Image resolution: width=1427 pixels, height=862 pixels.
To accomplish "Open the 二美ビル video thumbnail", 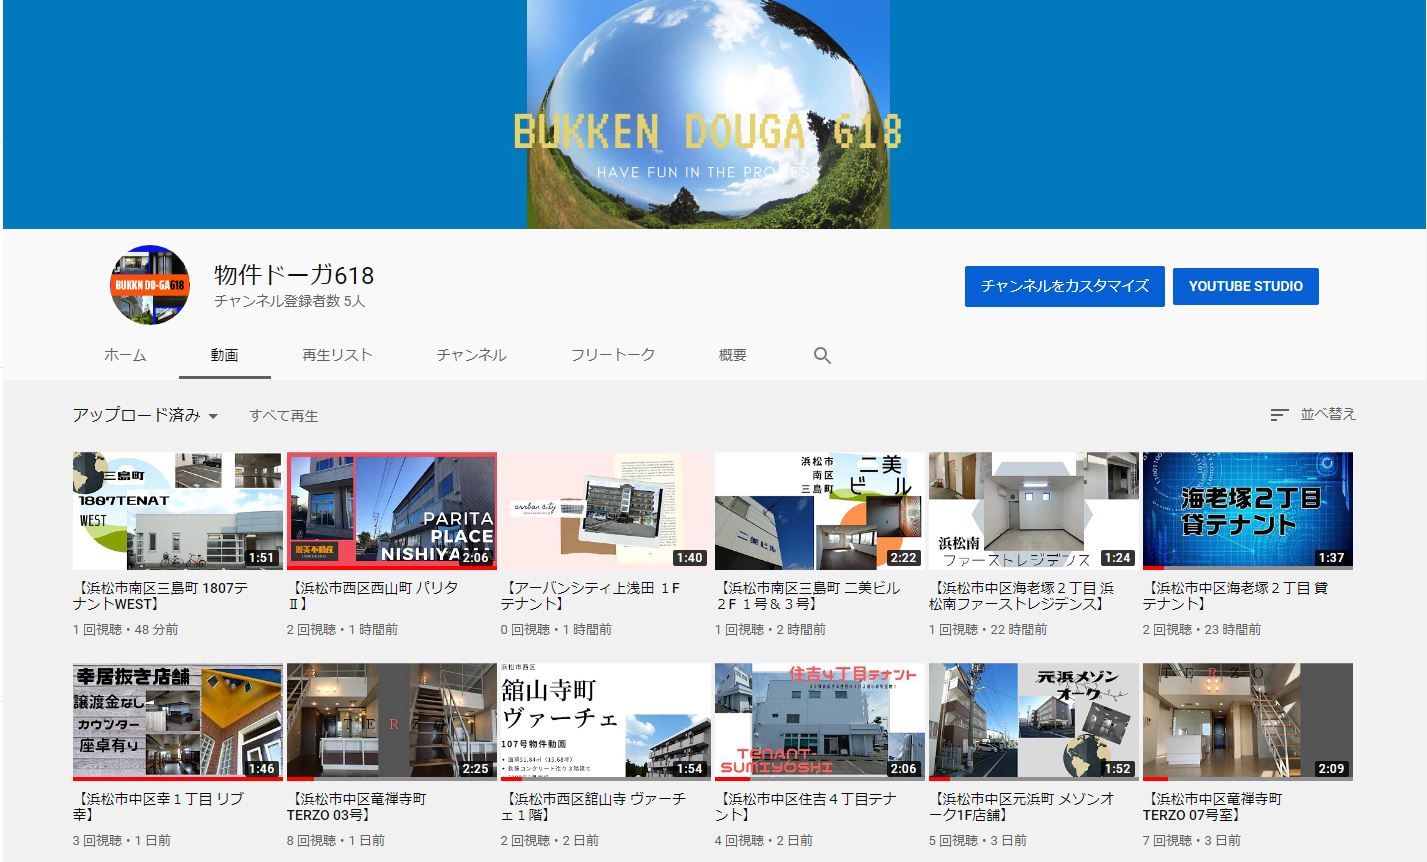I will click(x=819, y=511).
